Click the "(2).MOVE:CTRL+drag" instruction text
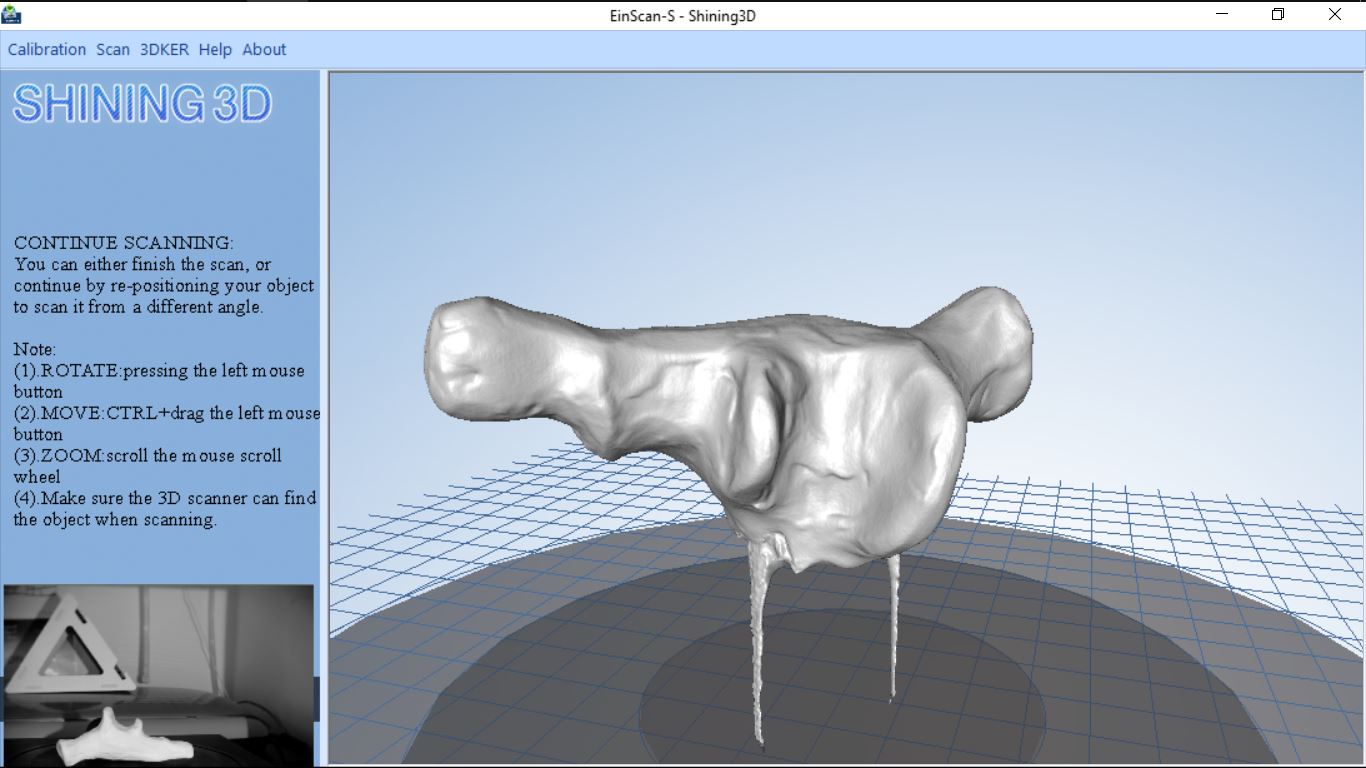The width and height of the screenshot is (1366, 768). [x=167, y=423]
